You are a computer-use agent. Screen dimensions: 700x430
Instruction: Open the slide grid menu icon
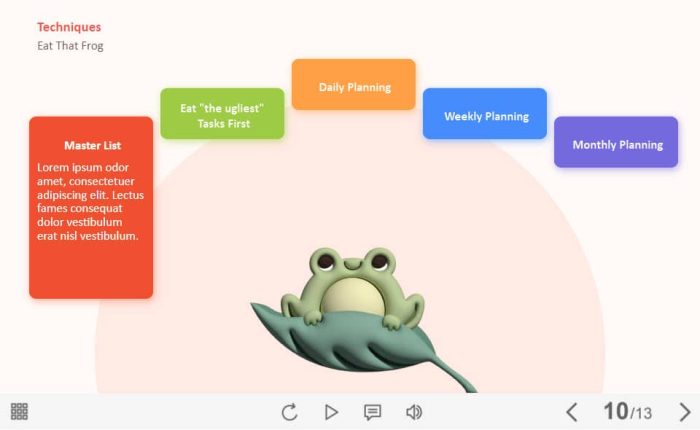tap(19, 412)
